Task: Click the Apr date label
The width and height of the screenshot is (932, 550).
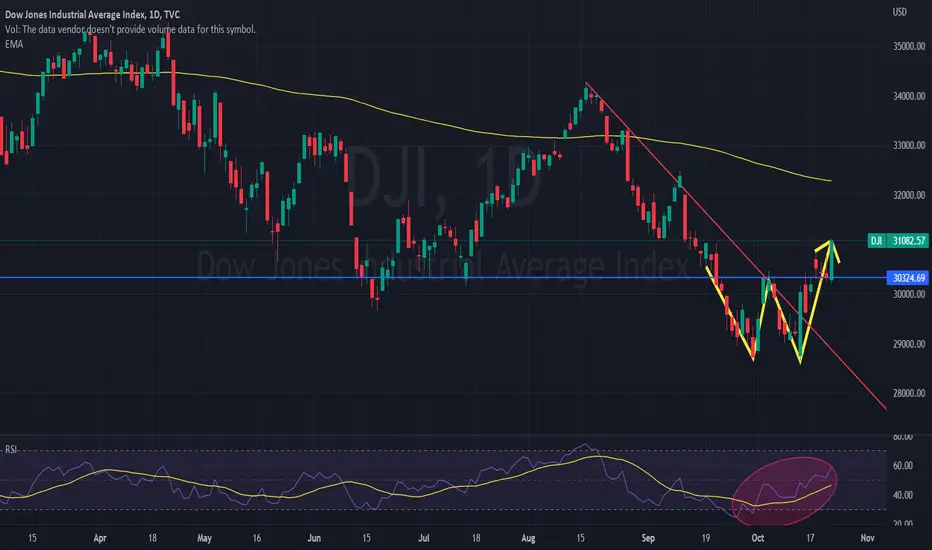Action: coord(100,538)
